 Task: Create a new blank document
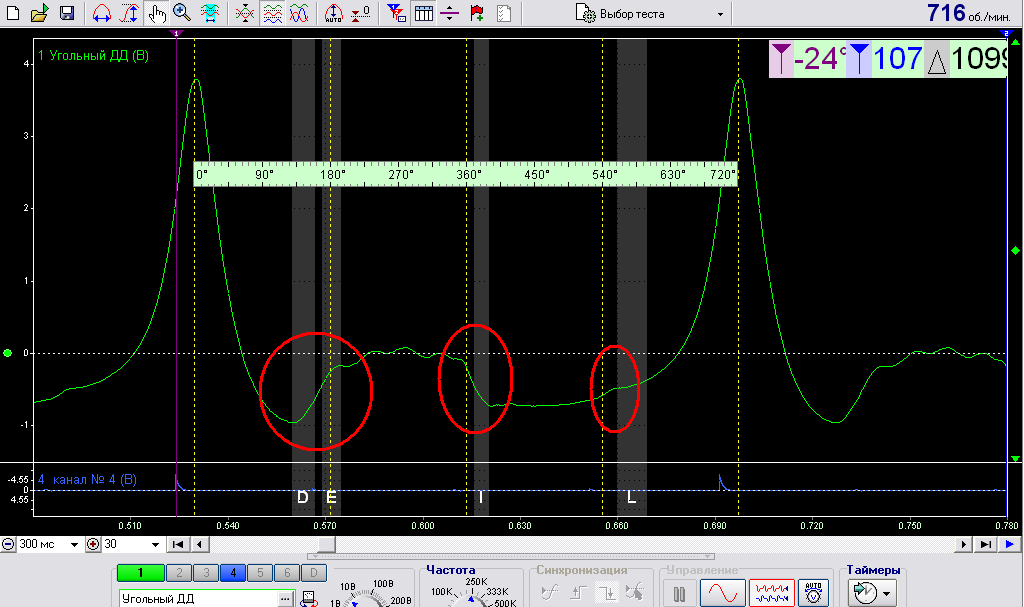pos(12,12)
